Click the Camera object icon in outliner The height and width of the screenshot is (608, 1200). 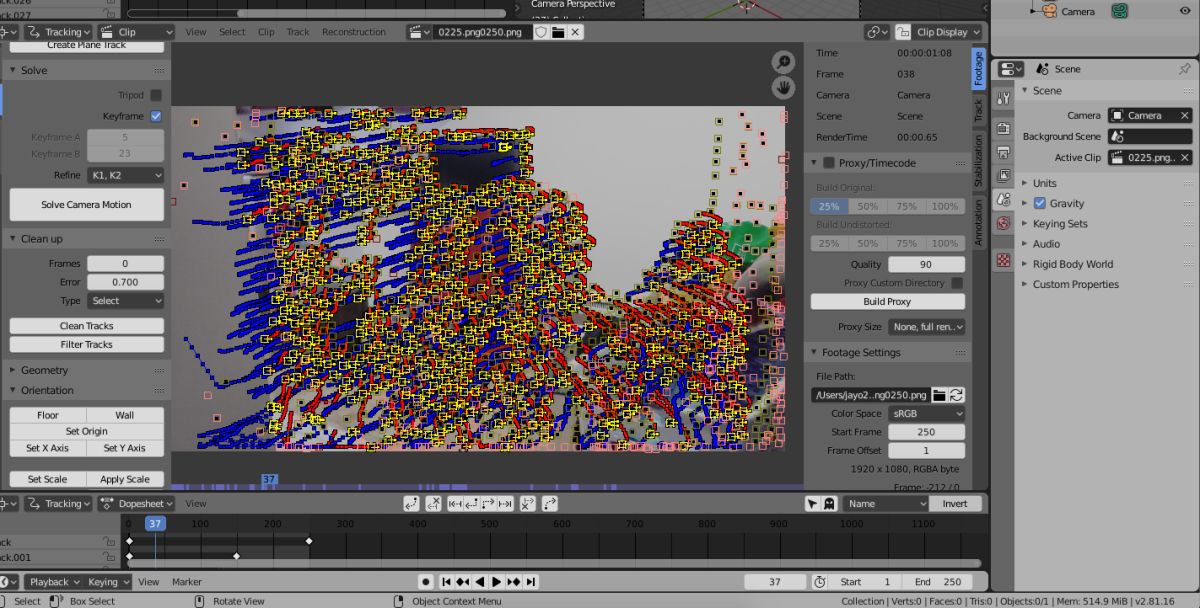pyautogui.click(x=1050, y=11)
